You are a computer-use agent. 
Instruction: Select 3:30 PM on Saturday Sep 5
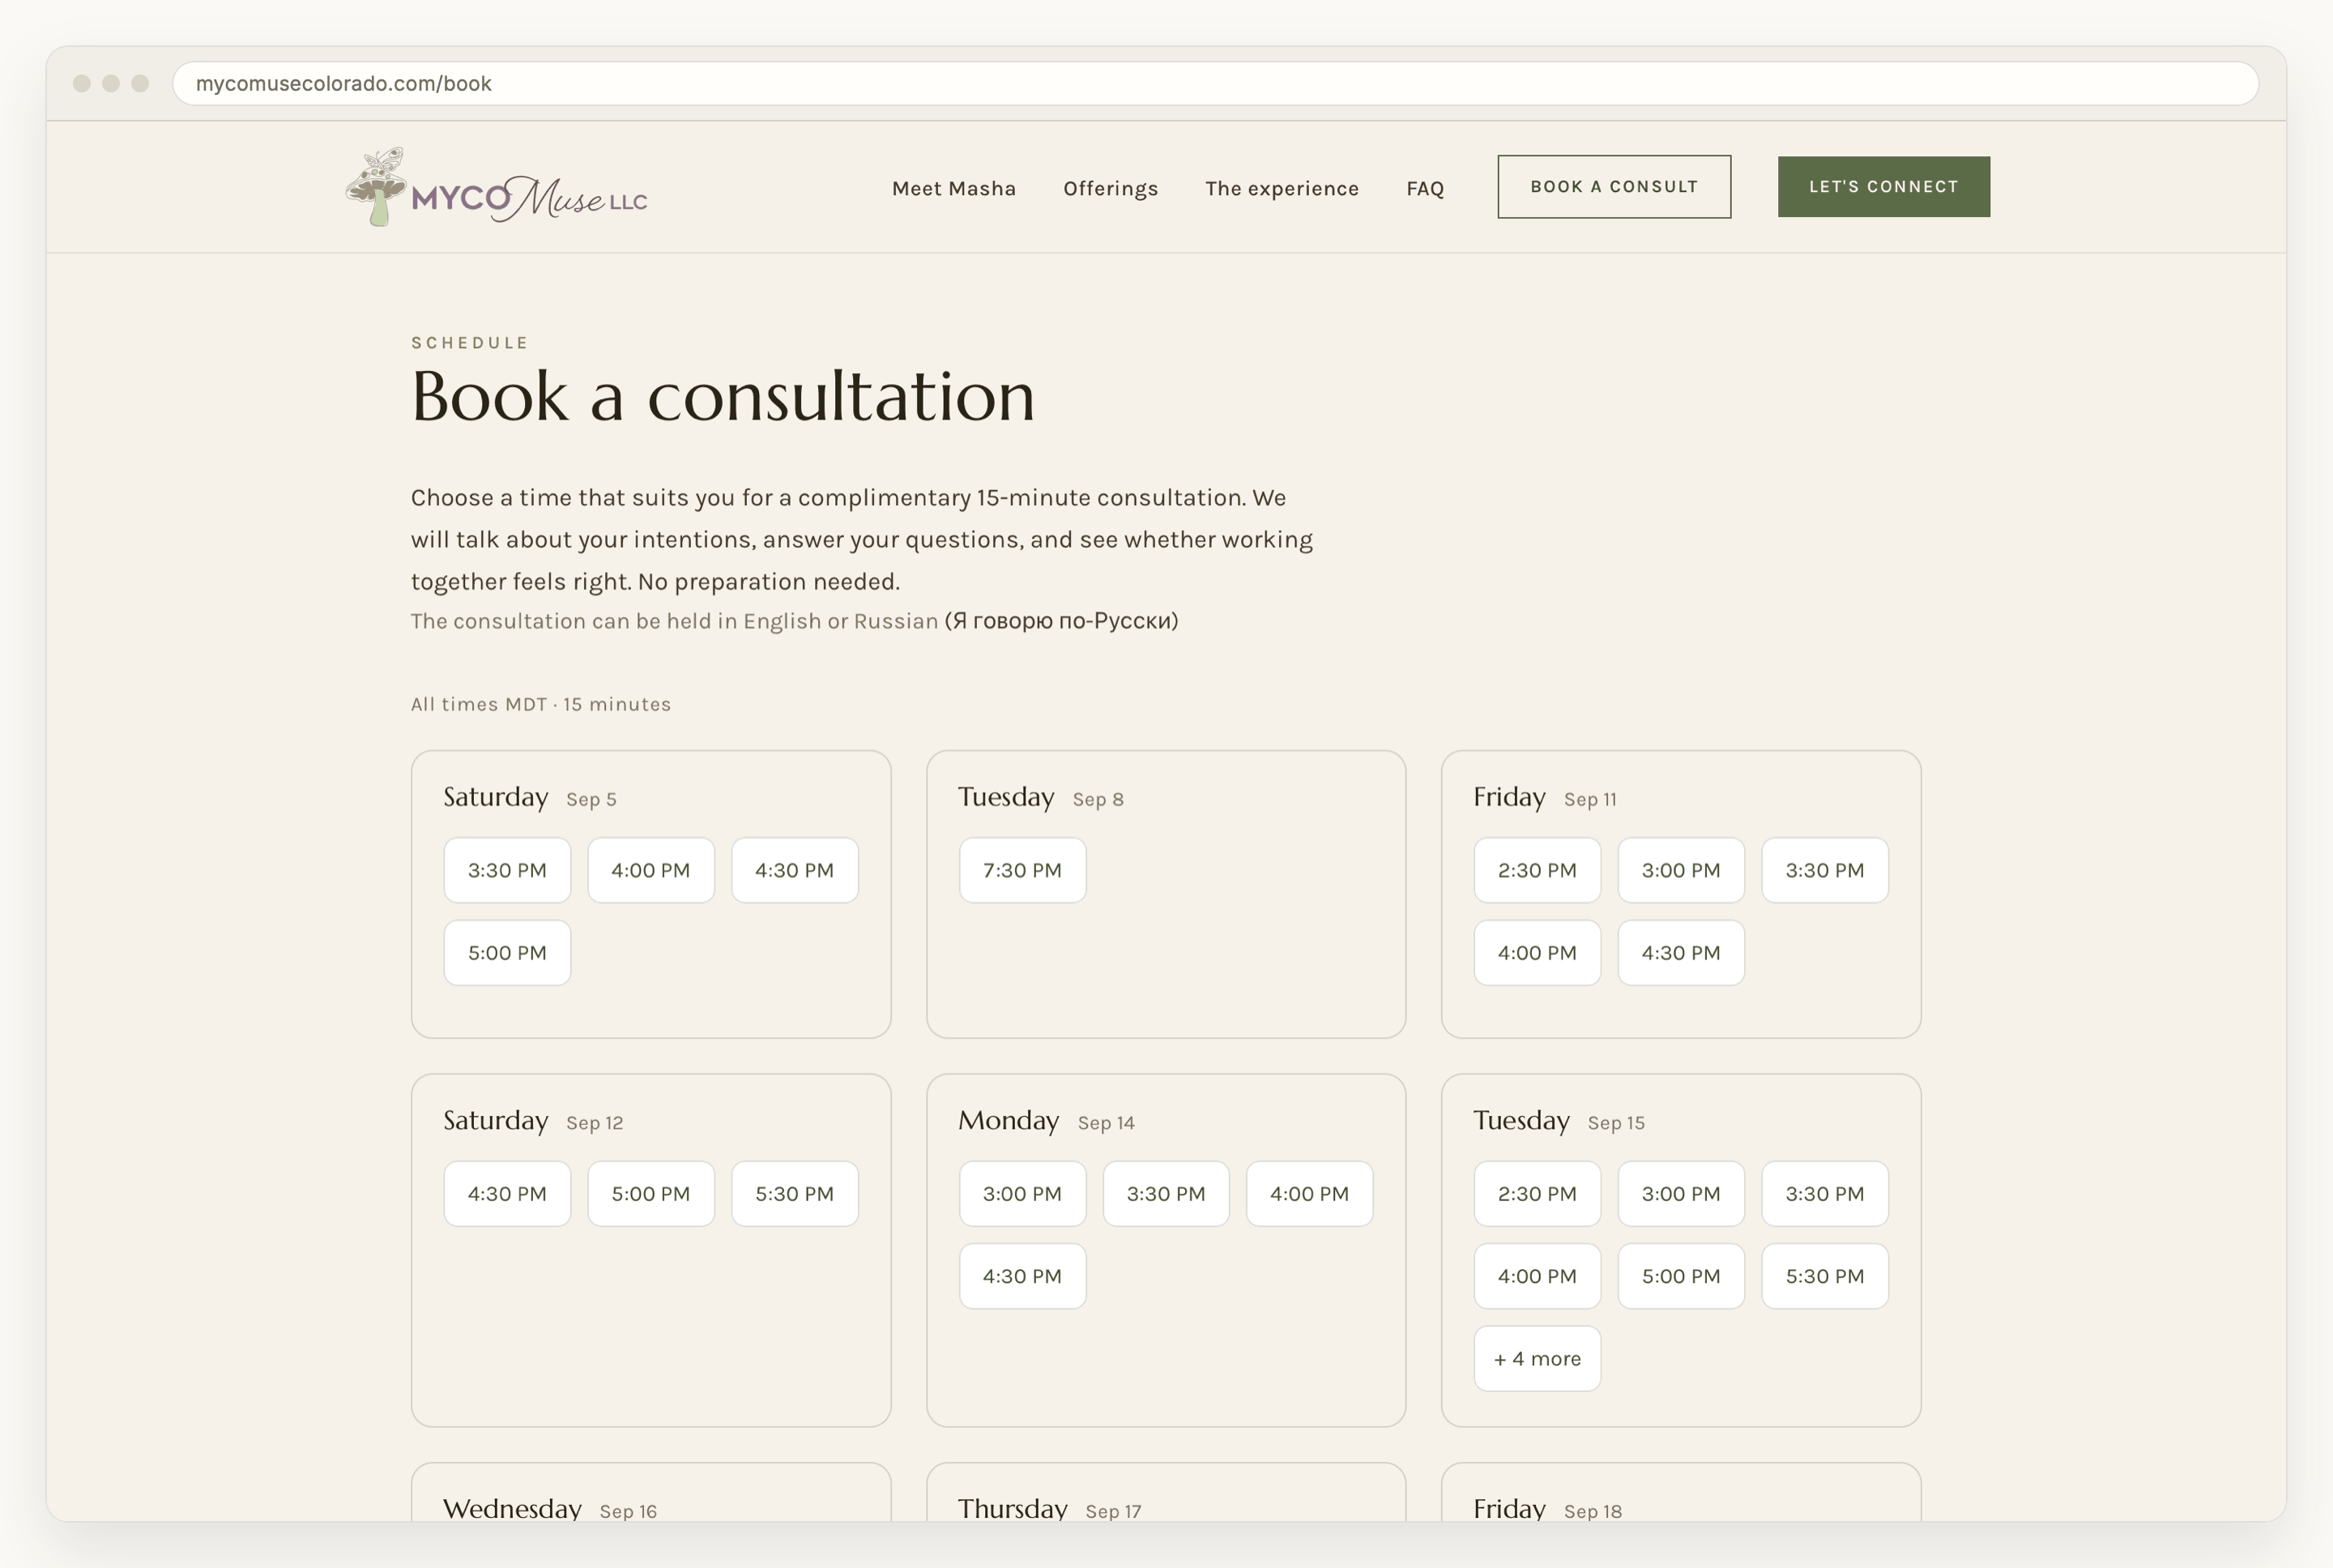507,870
